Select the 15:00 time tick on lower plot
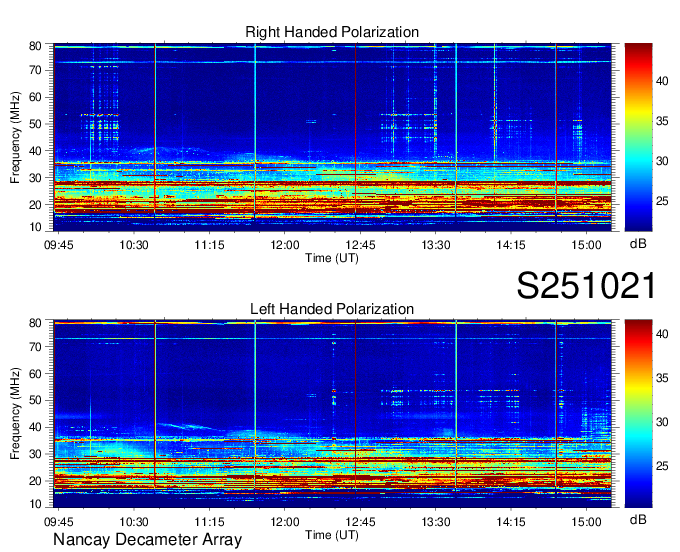The width and height of the screenshot is (680, 552). (586, 521)
